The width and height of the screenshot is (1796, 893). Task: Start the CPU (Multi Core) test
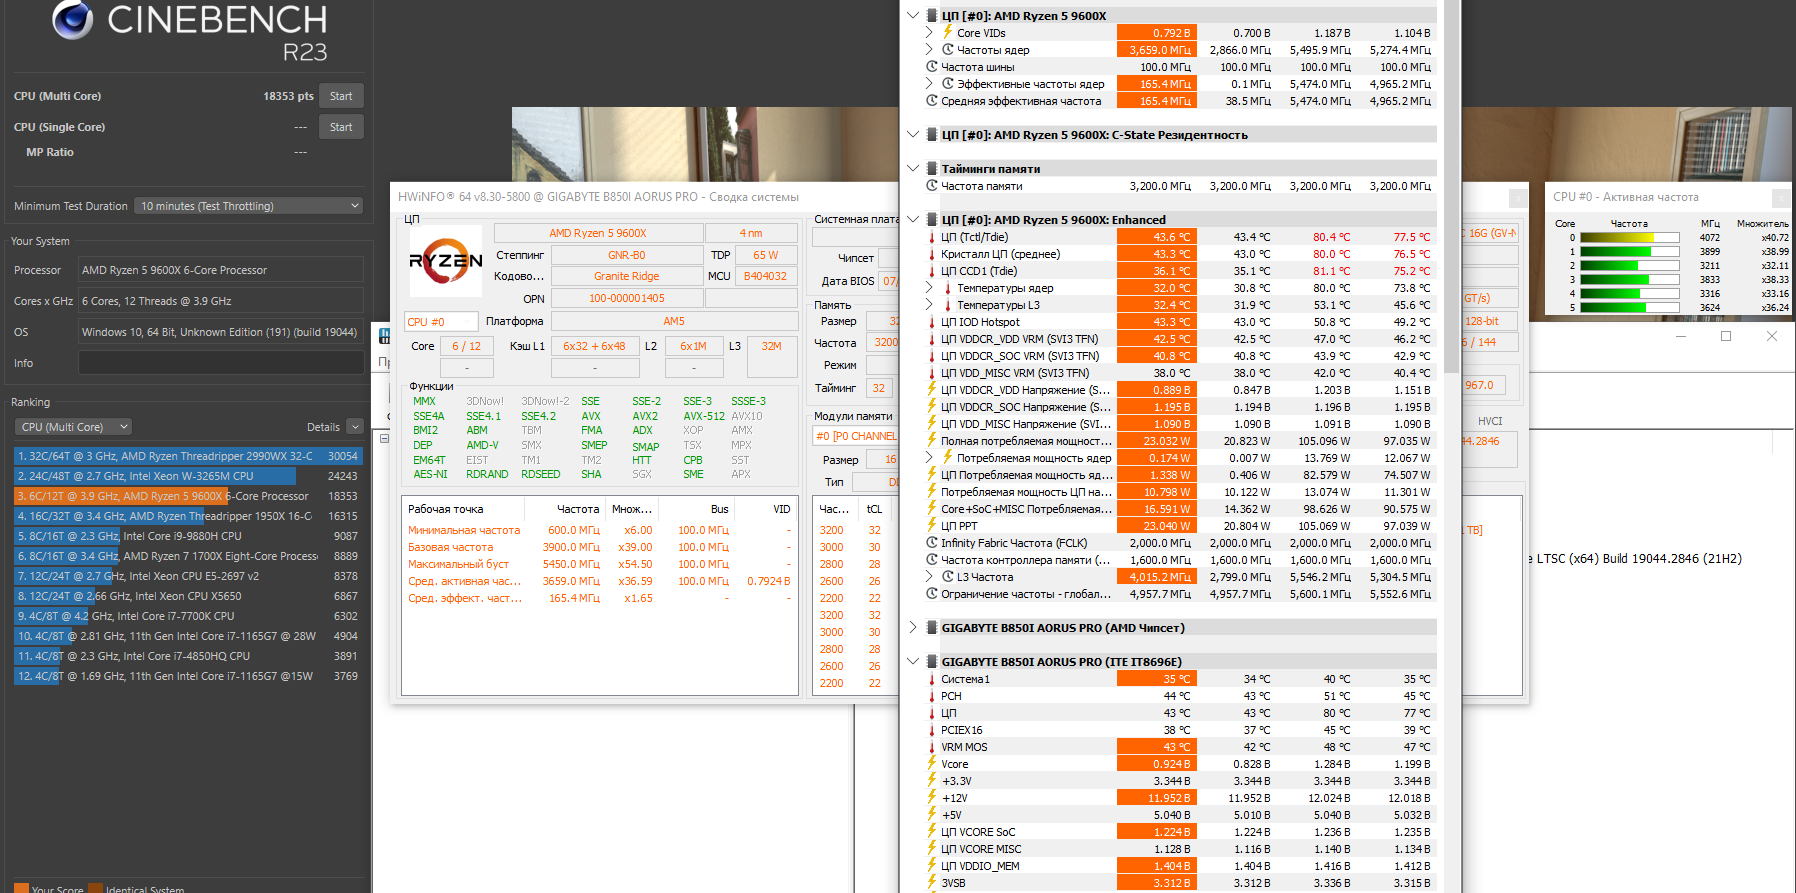coord(341,96)
